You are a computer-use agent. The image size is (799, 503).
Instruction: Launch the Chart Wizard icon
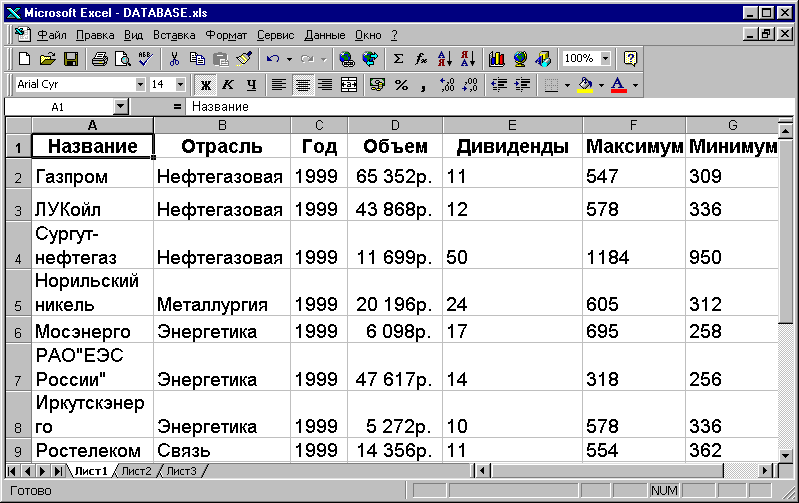[496, 59]
